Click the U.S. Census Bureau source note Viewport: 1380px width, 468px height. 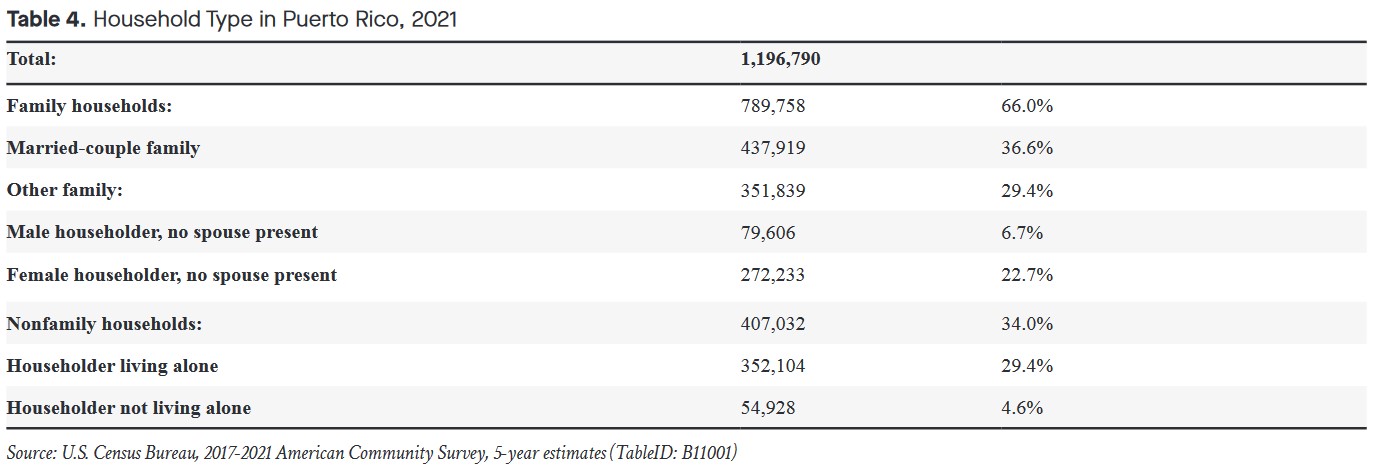(x=372, y=453)
